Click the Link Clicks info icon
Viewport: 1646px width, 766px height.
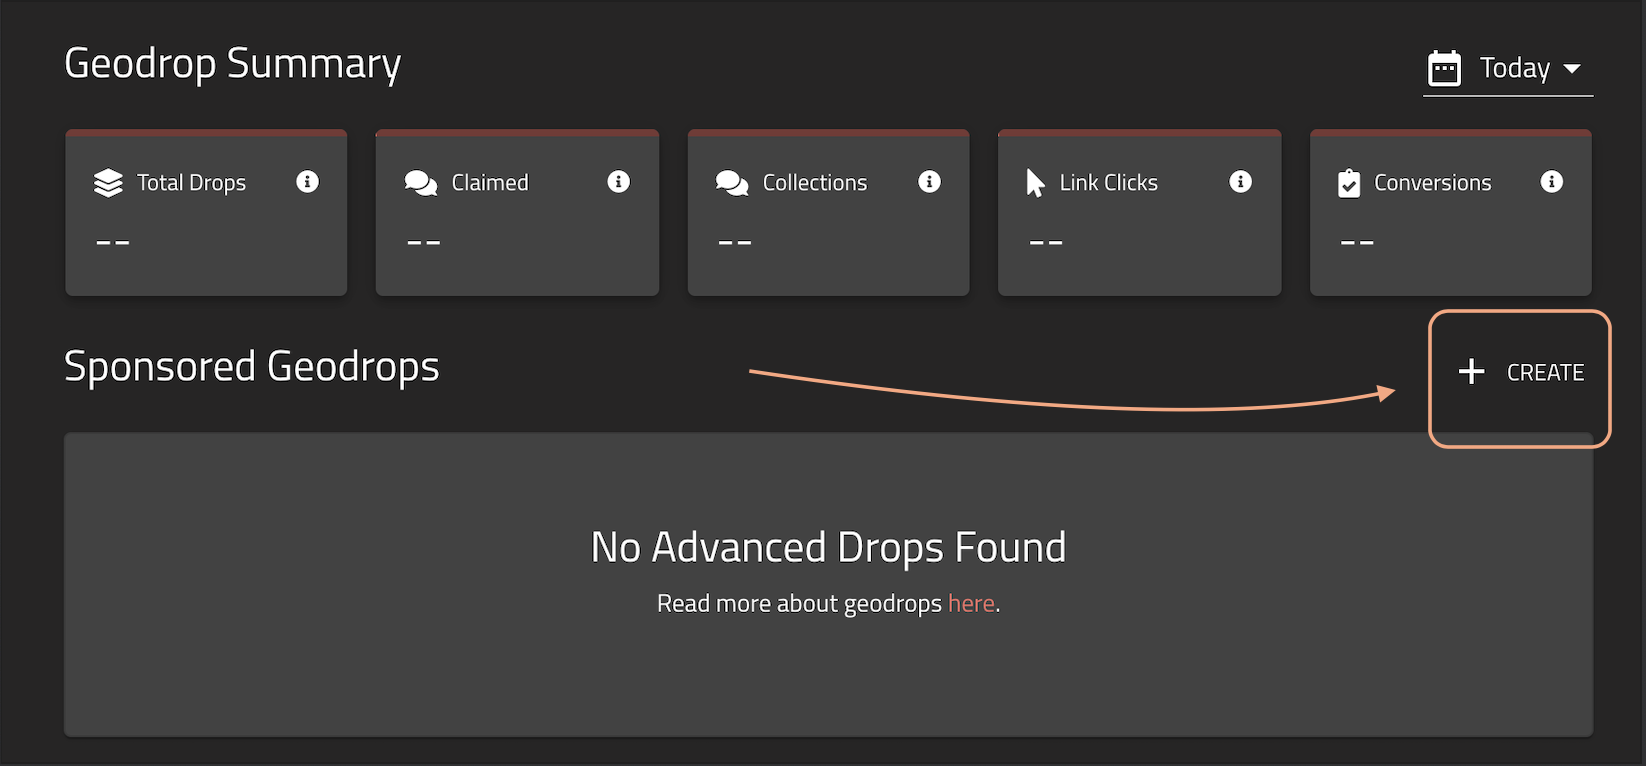click(1240, 181)
